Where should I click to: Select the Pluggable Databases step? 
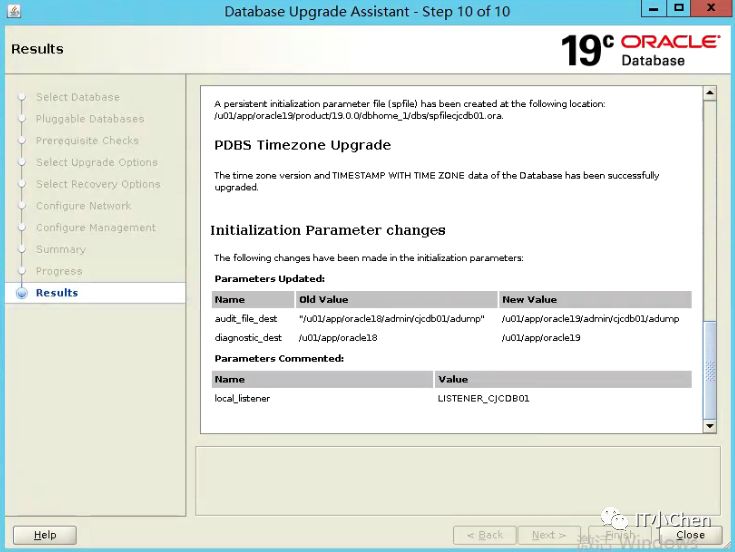90,119
